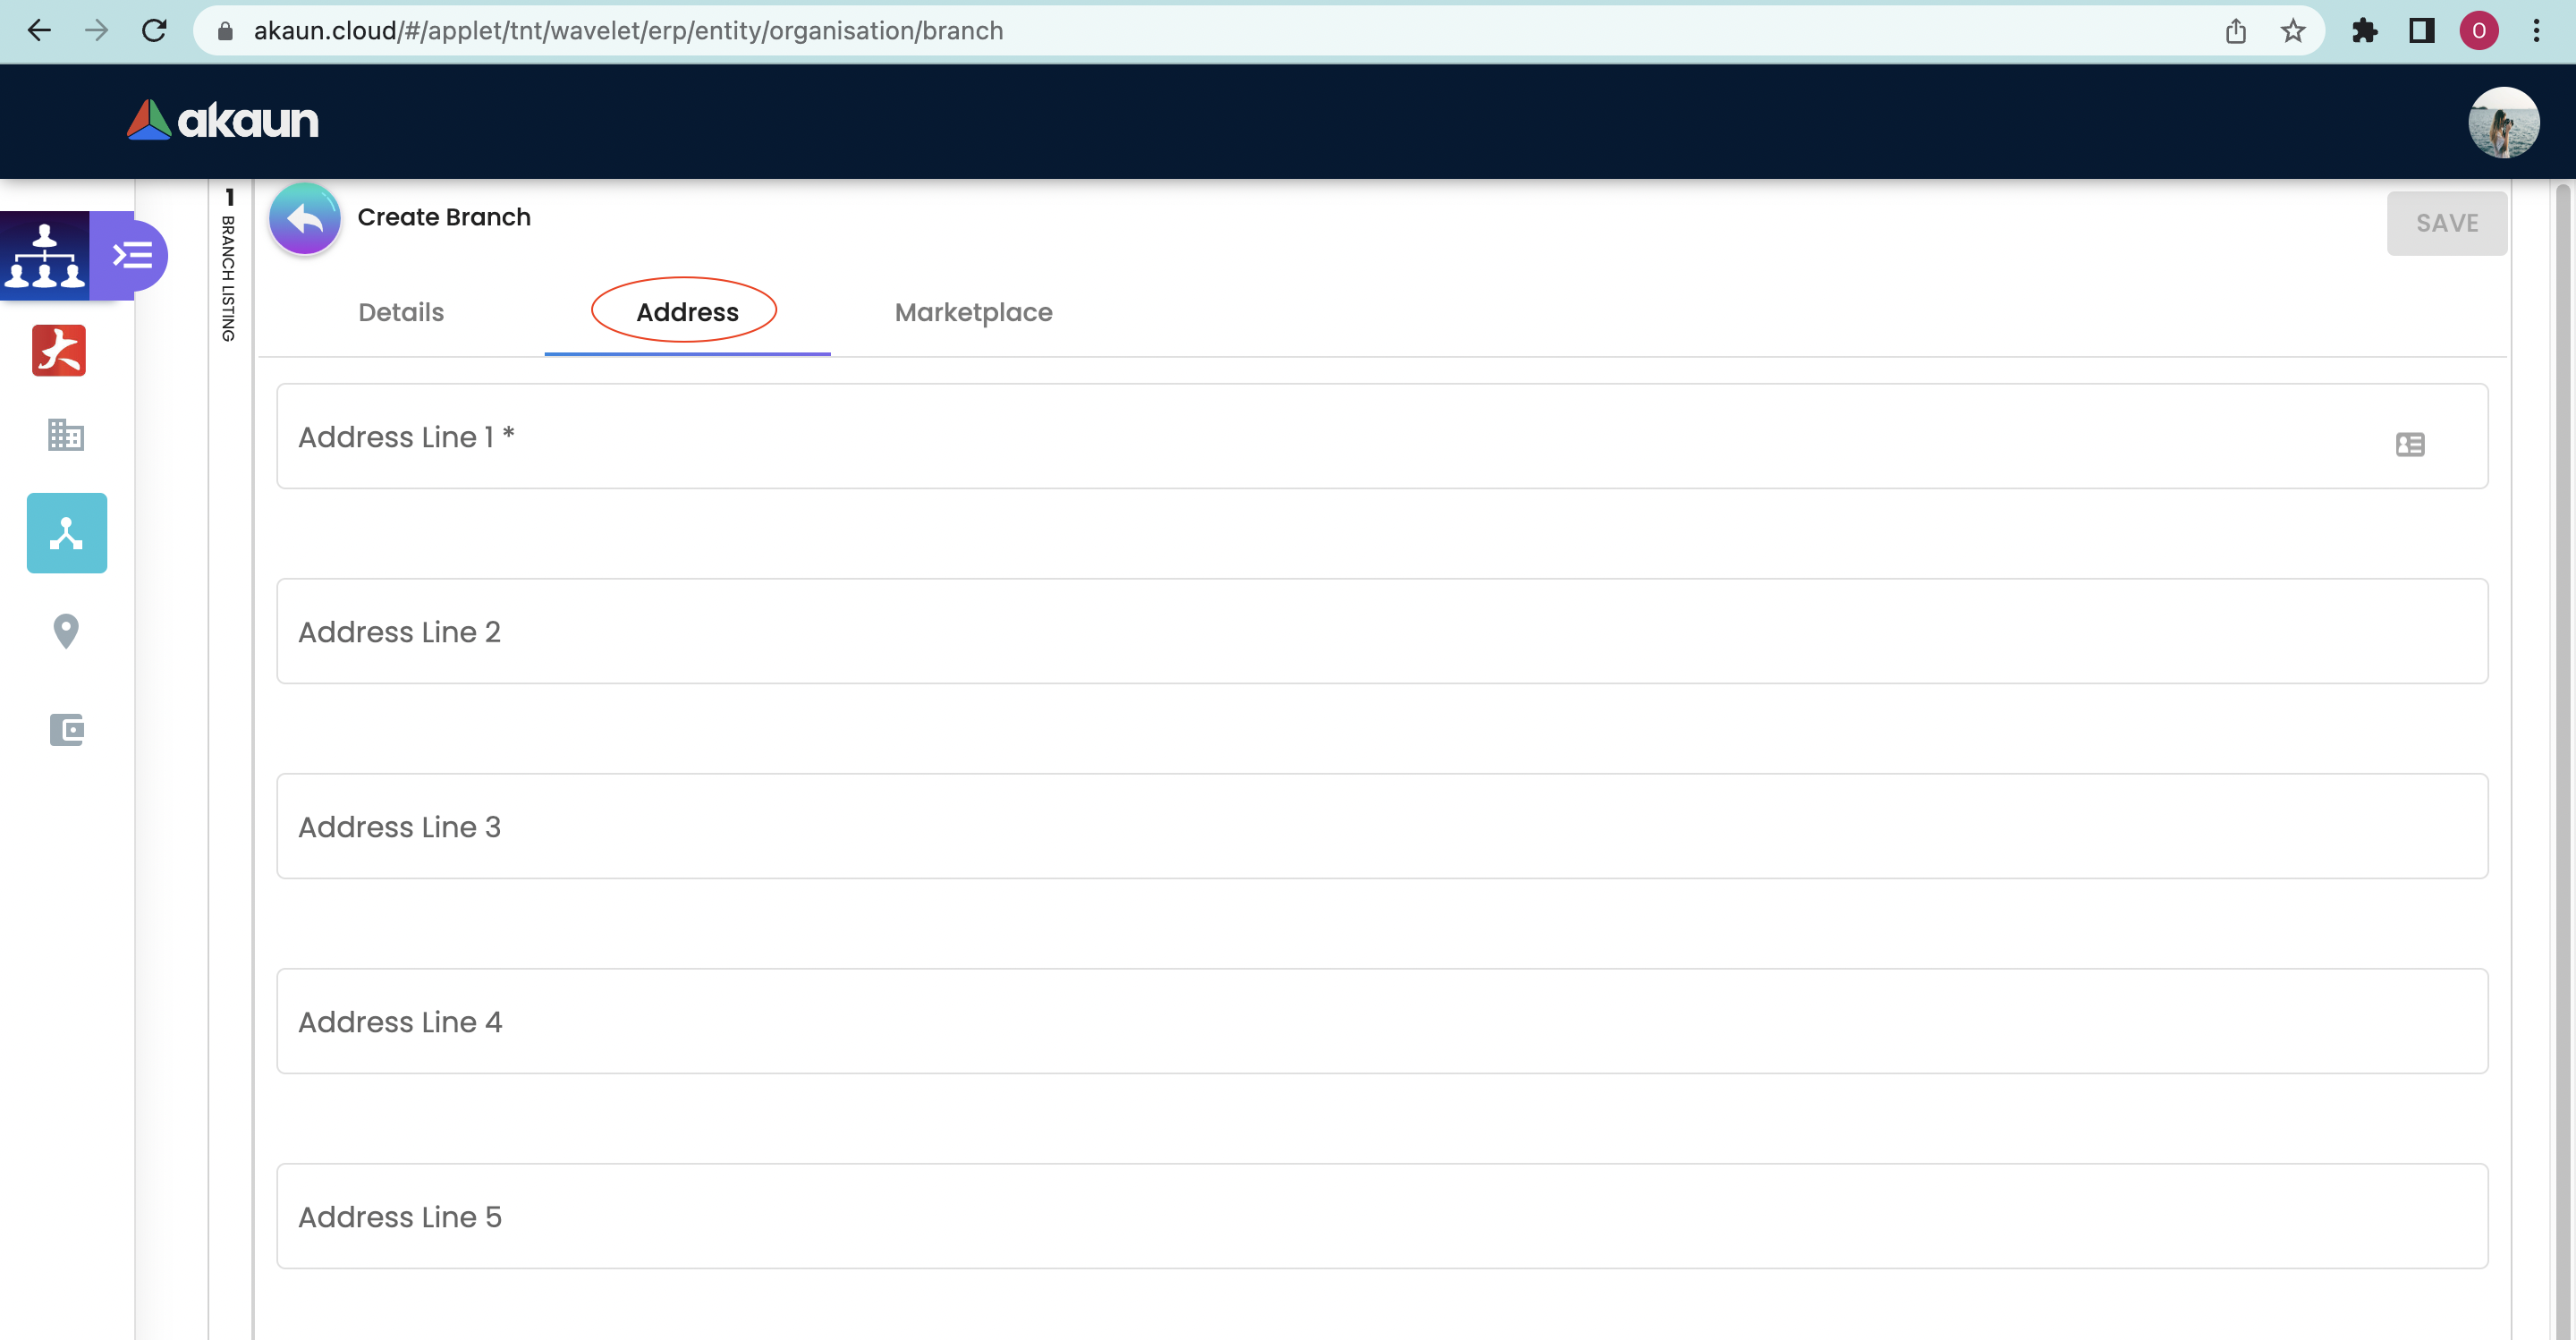Image resolution: width=2576 pixels, height=1340 pixels.
Task: Click the akaun logo
Action: (223, 120)
